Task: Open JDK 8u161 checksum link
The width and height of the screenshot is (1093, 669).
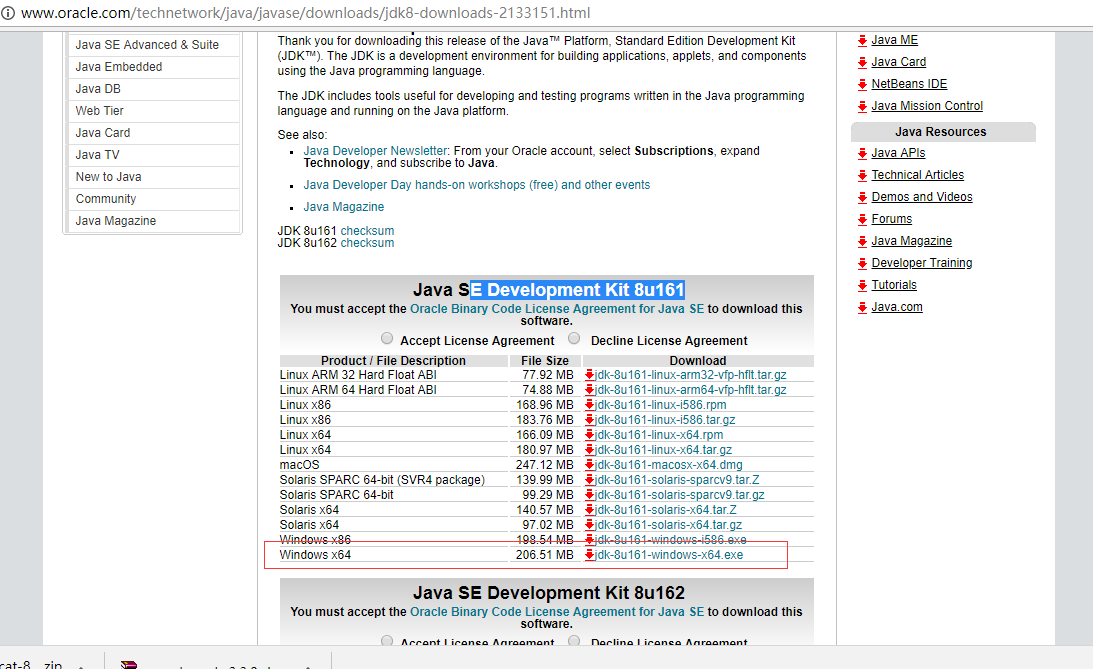Action: tap(367, 231)
